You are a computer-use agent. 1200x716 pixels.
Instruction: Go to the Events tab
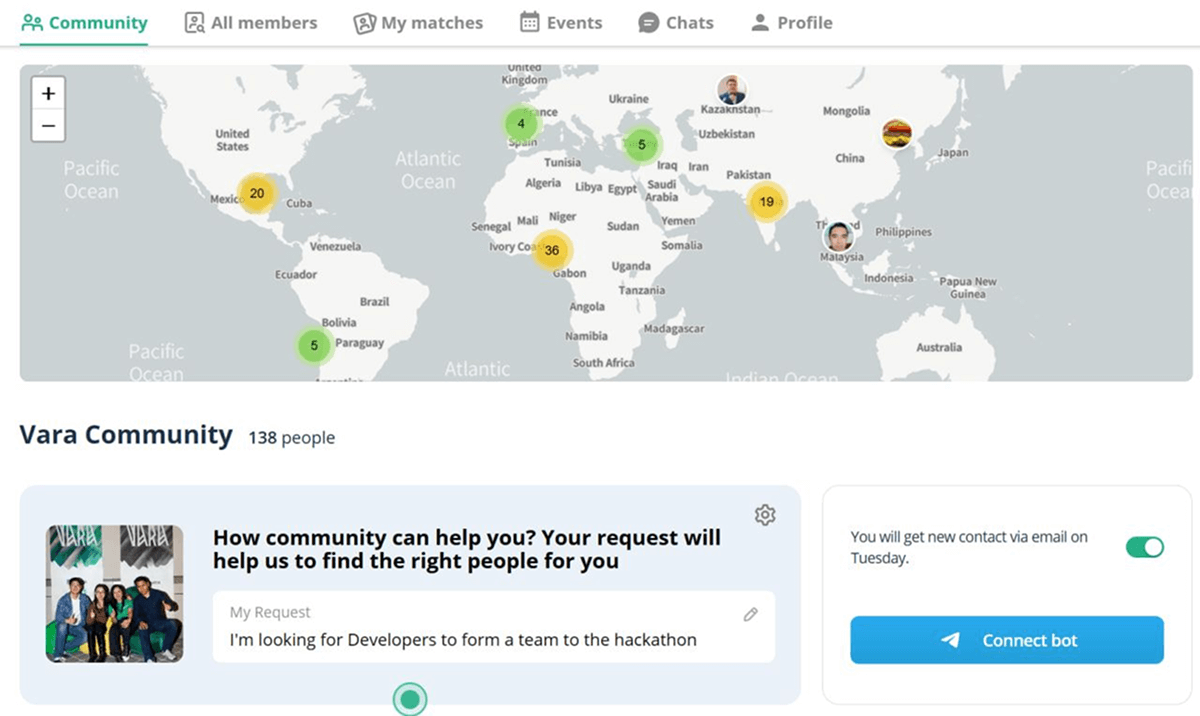pyautogui.click(x=561, y=23)
